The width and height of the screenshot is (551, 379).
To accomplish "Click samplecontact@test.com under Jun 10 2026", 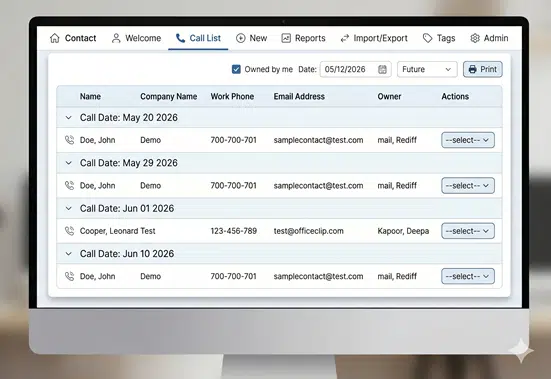I will click(318, 276).
